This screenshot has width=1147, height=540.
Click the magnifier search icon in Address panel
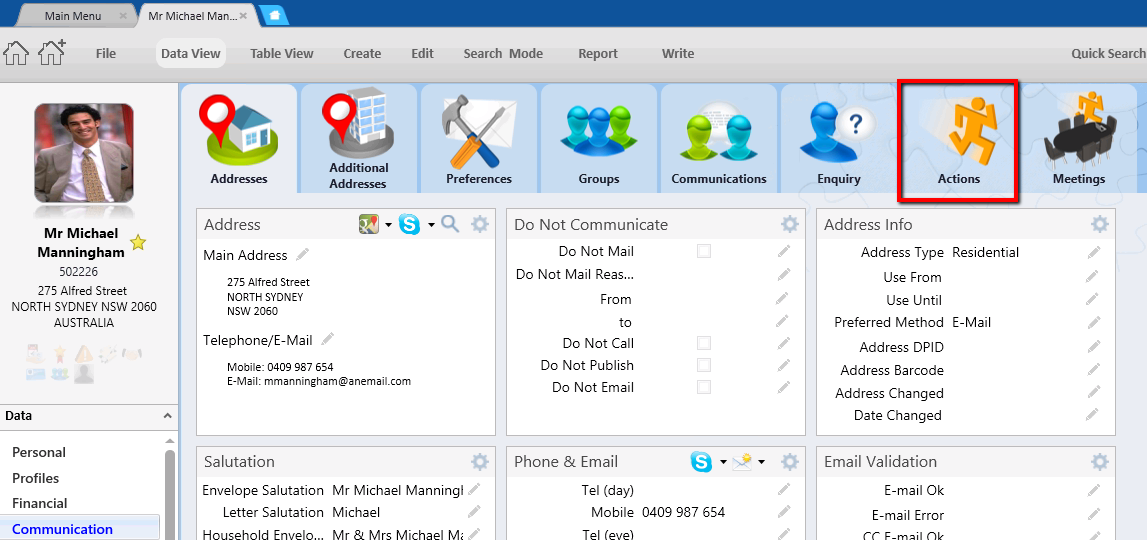(450, 225)
